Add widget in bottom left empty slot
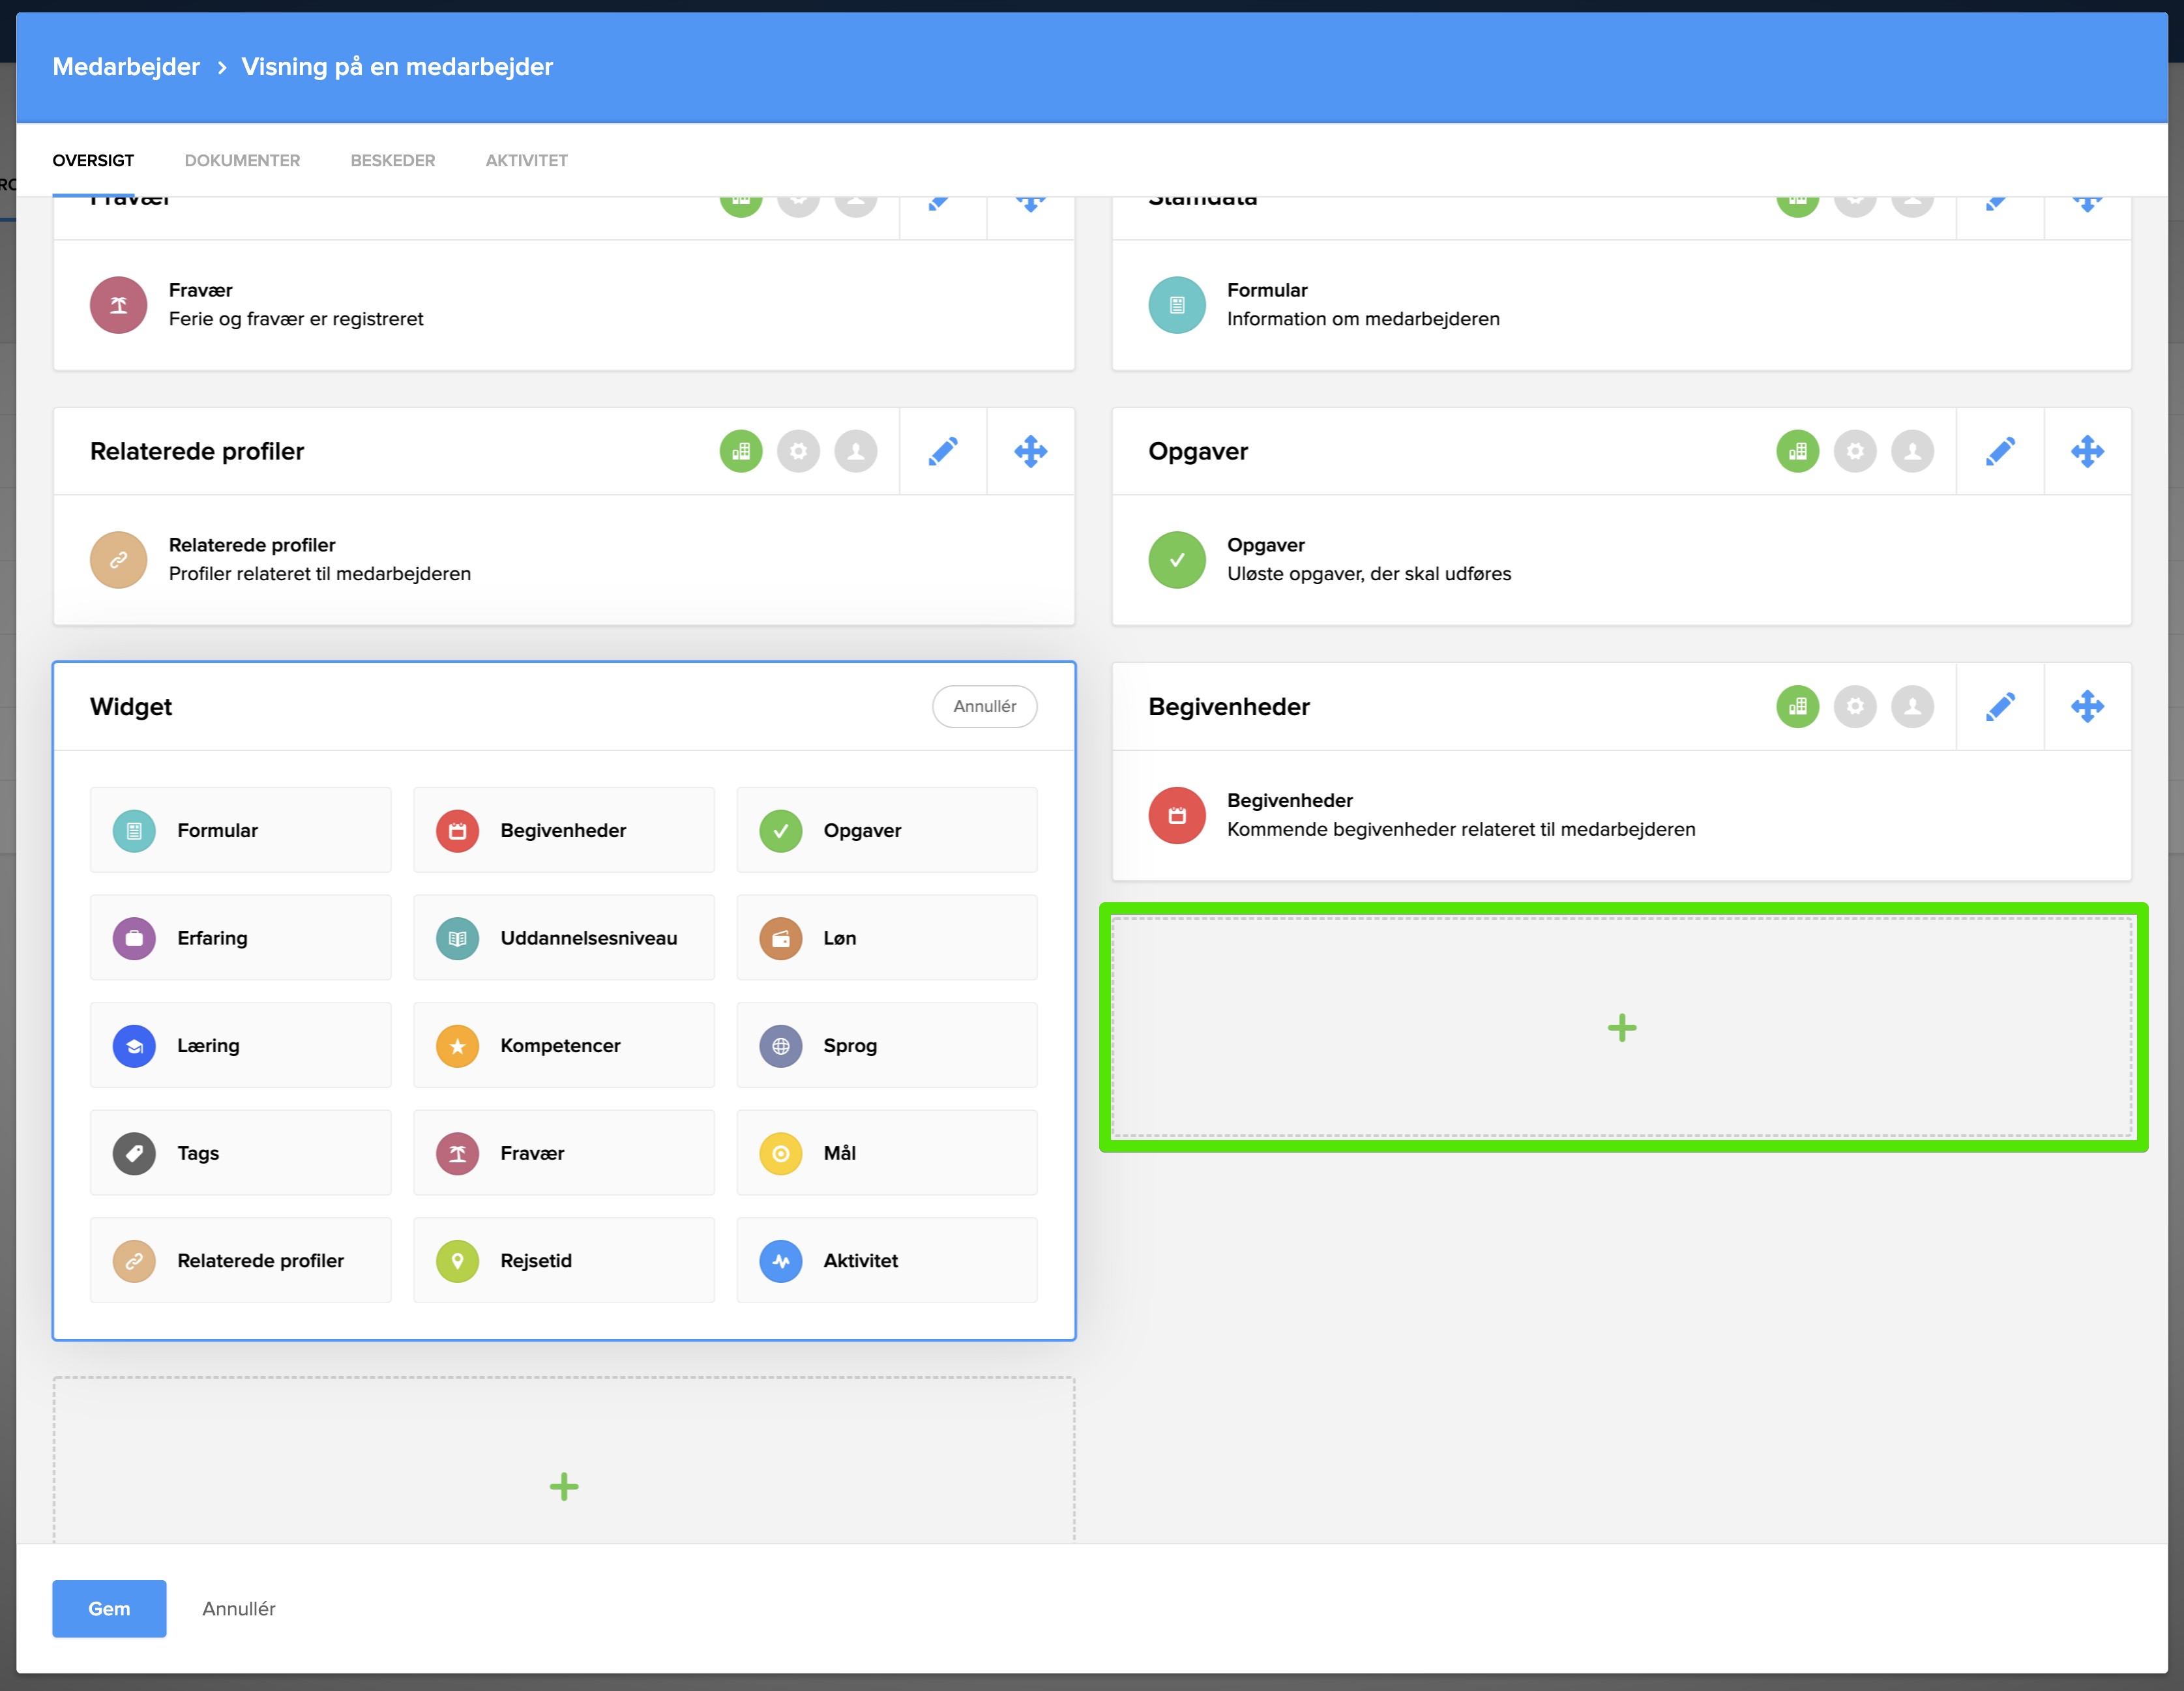The image size is (2184, 1691). pos(563,1486)
